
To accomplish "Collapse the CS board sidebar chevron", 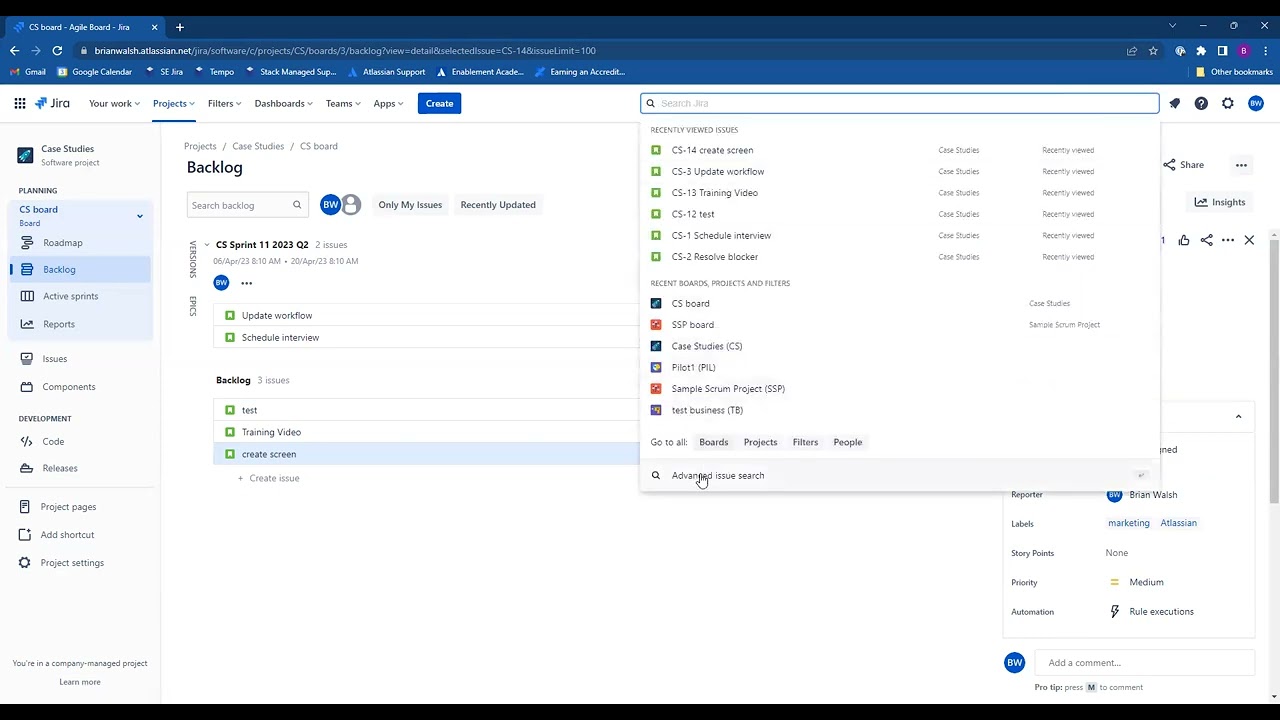I will tap(140, 216).
